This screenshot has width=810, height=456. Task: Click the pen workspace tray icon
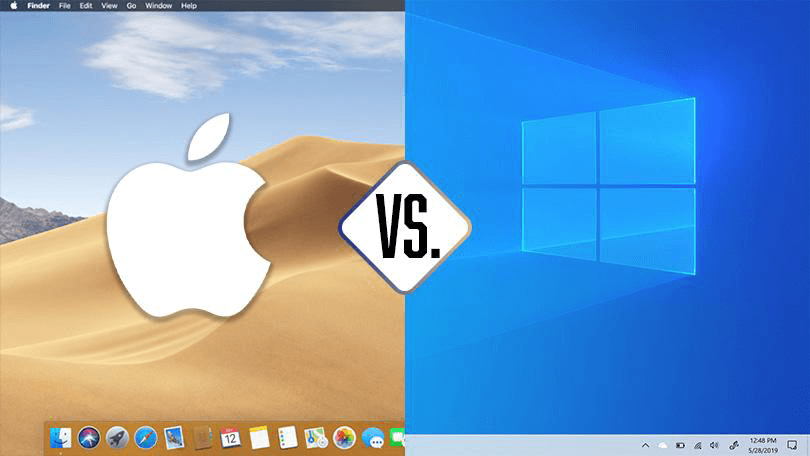[x=734, y=445]
